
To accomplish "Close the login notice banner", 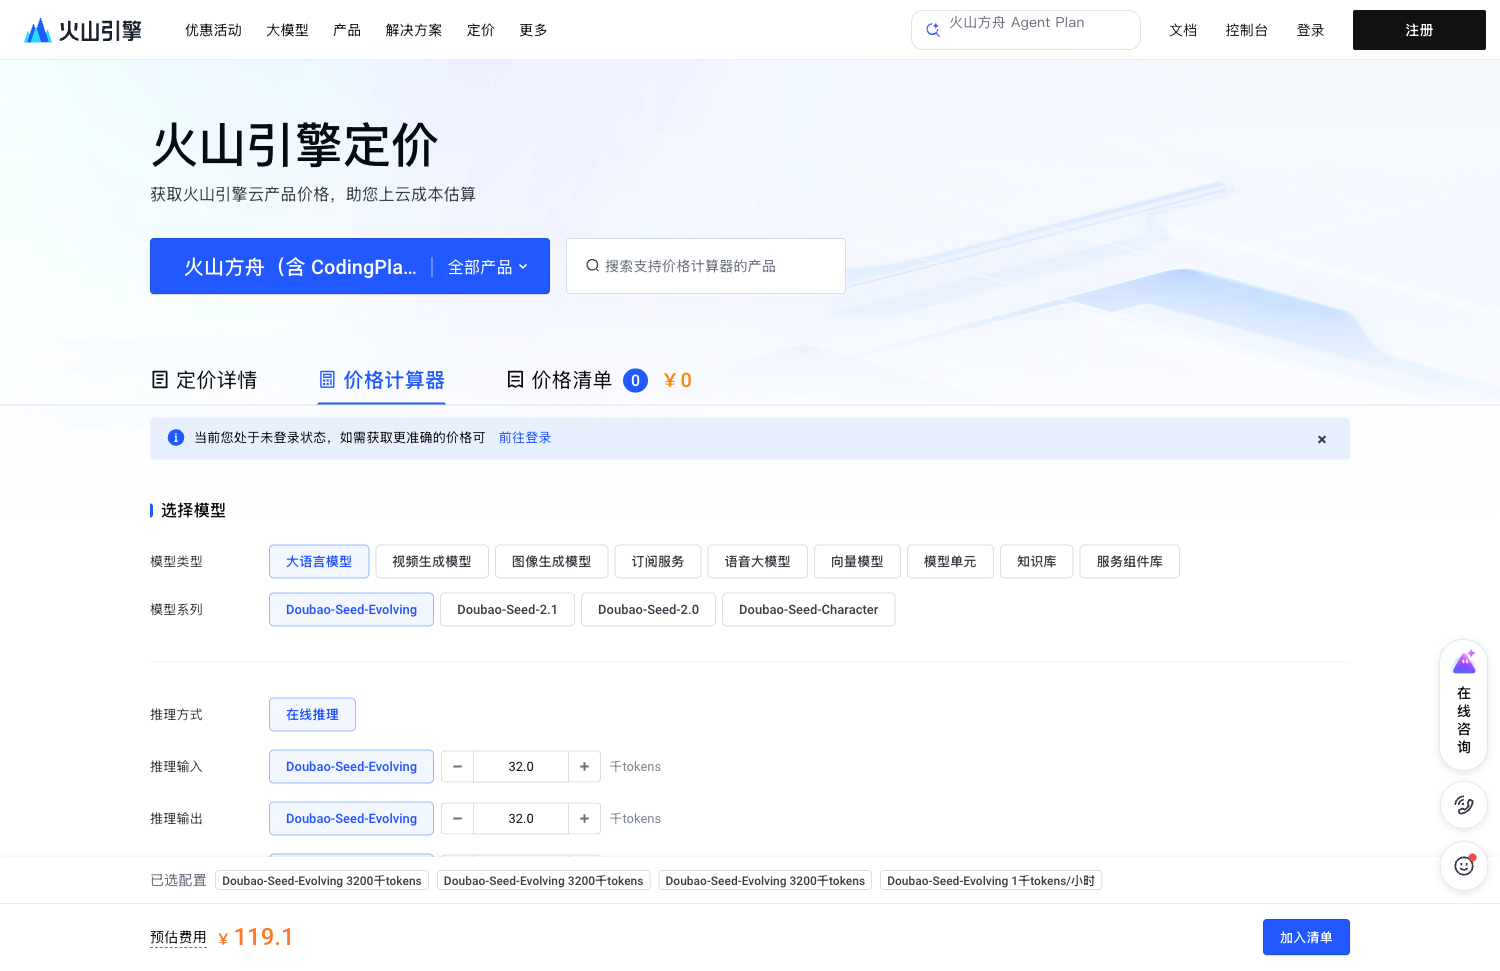I will [x=1322, y=439].
